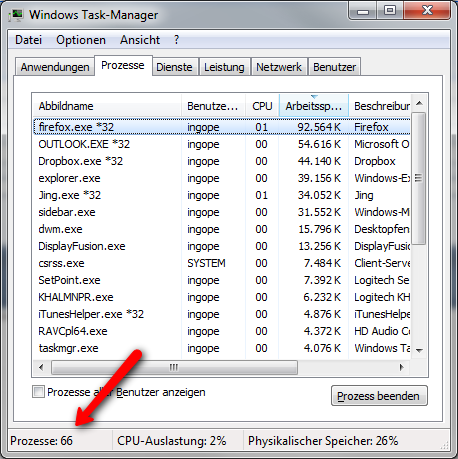Click the Prozess beenden button

click(x=379, y=396)
